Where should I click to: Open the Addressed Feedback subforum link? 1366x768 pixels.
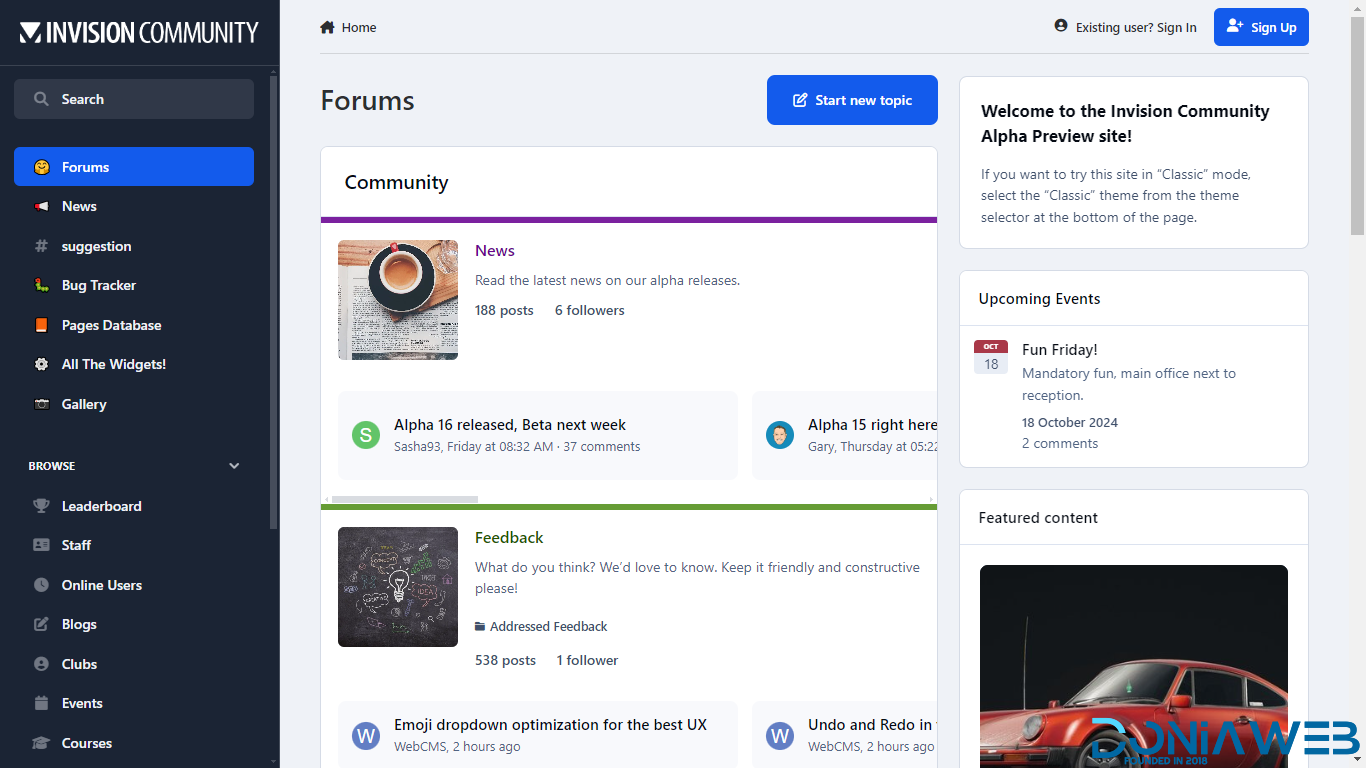coord(549,626)
